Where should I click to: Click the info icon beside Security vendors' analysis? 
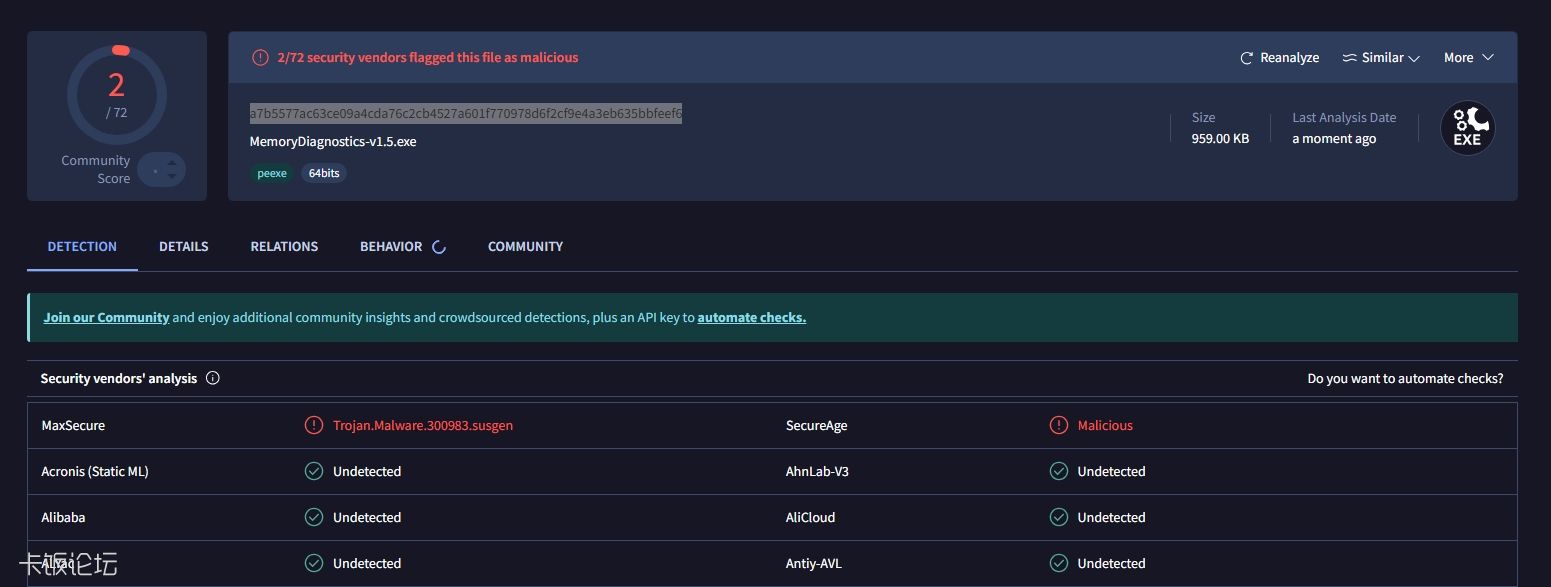[211, 378]
